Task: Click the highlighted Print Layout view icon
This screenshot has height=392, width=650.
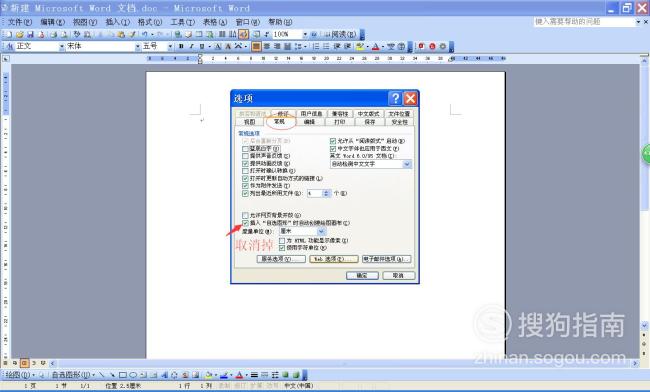Action: (x=24, y=363)
